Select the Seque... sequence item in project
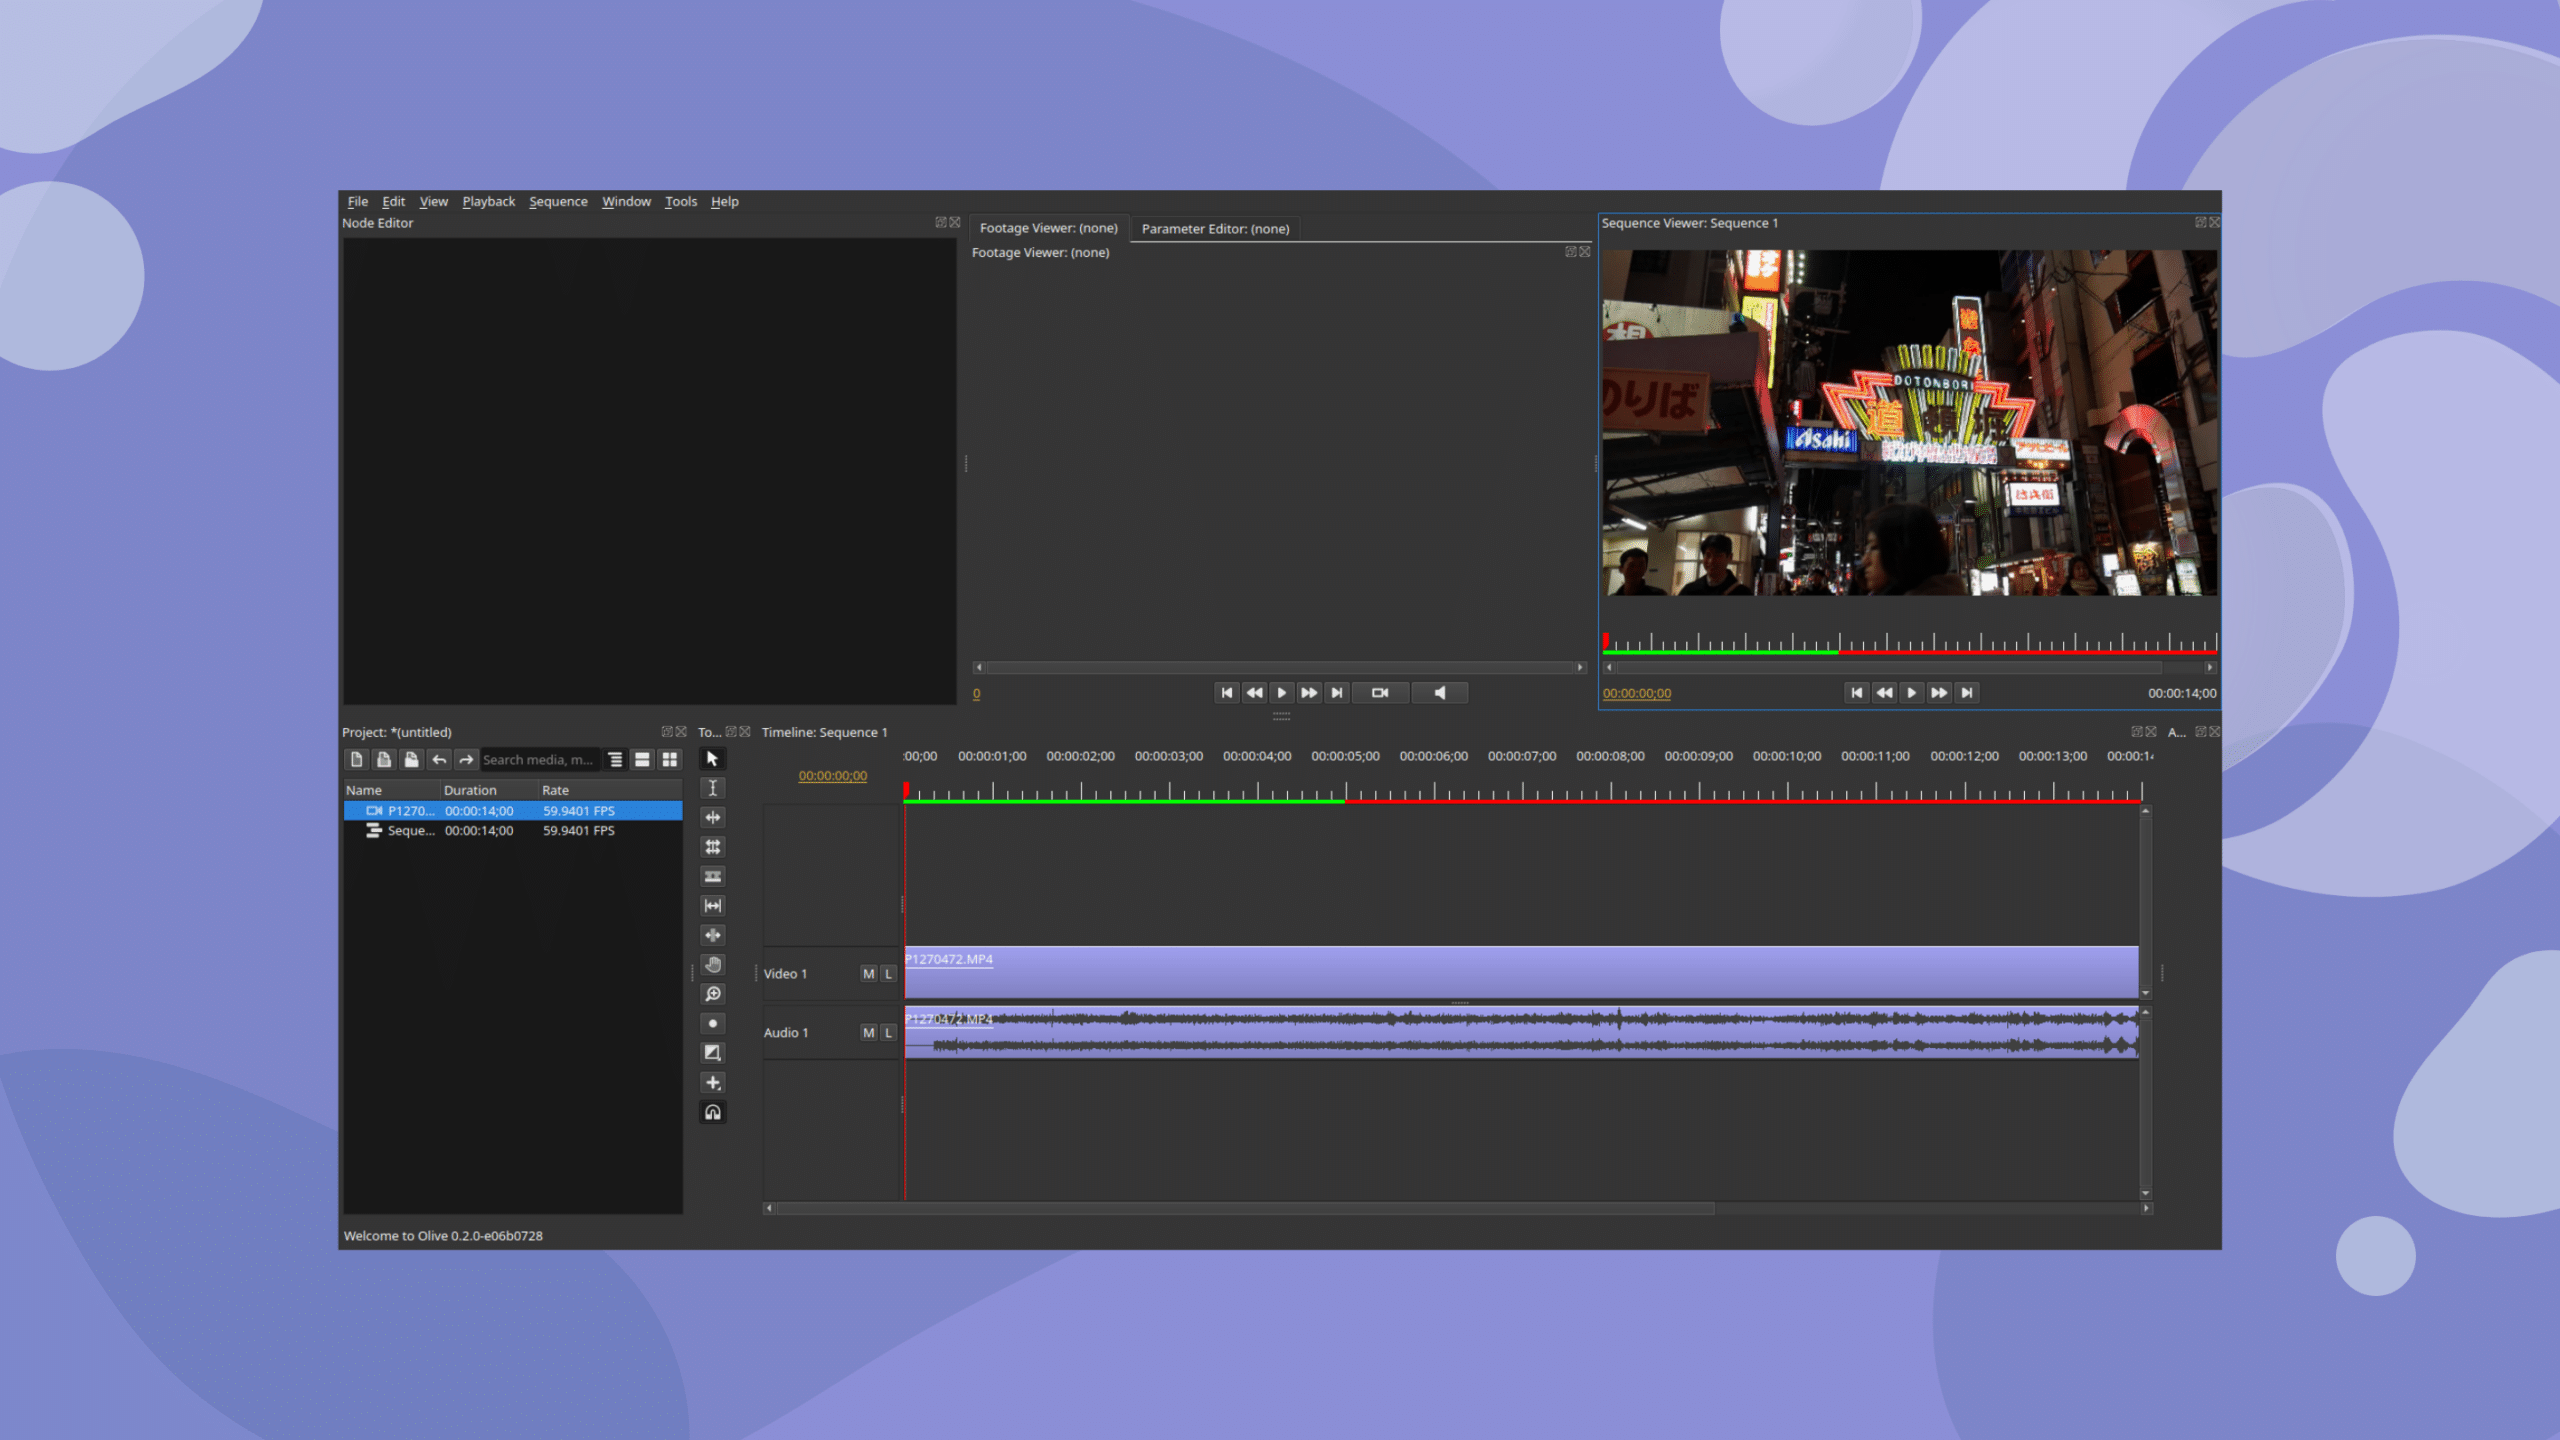Viewport: 2560px width, 1440px height. pos(513,831)
